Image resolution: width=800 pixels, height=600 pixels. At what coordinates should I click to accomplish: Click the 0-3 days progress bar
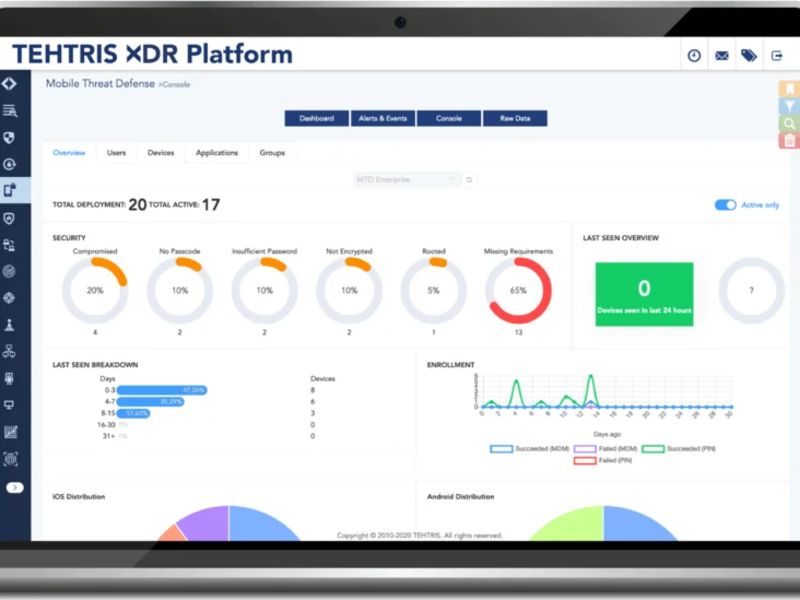pos(162,390)
